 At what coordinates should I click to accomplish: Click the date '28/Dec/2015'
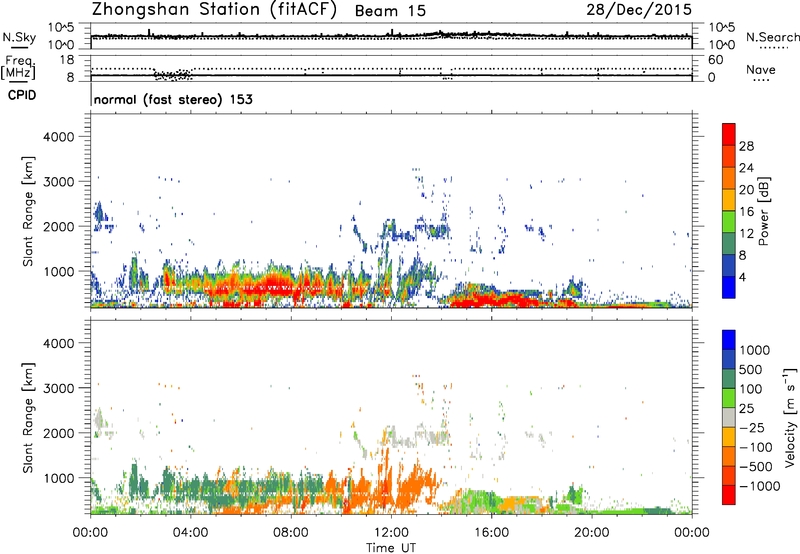(639, 10)
